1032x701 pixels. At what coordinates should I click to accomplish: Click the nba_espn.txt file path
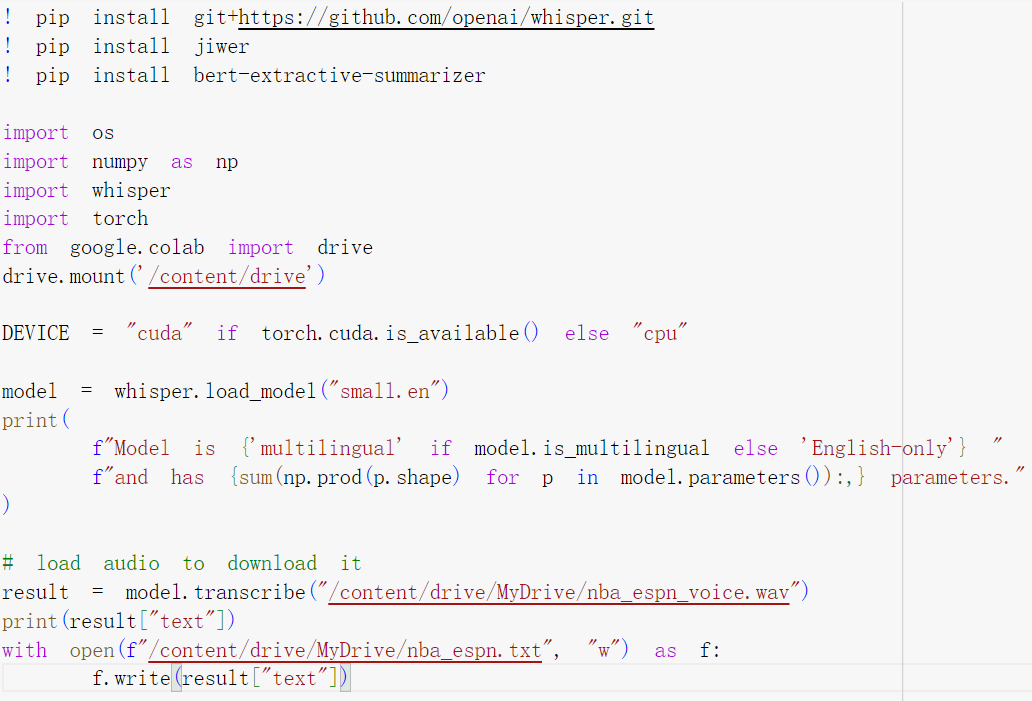[345, 650]
